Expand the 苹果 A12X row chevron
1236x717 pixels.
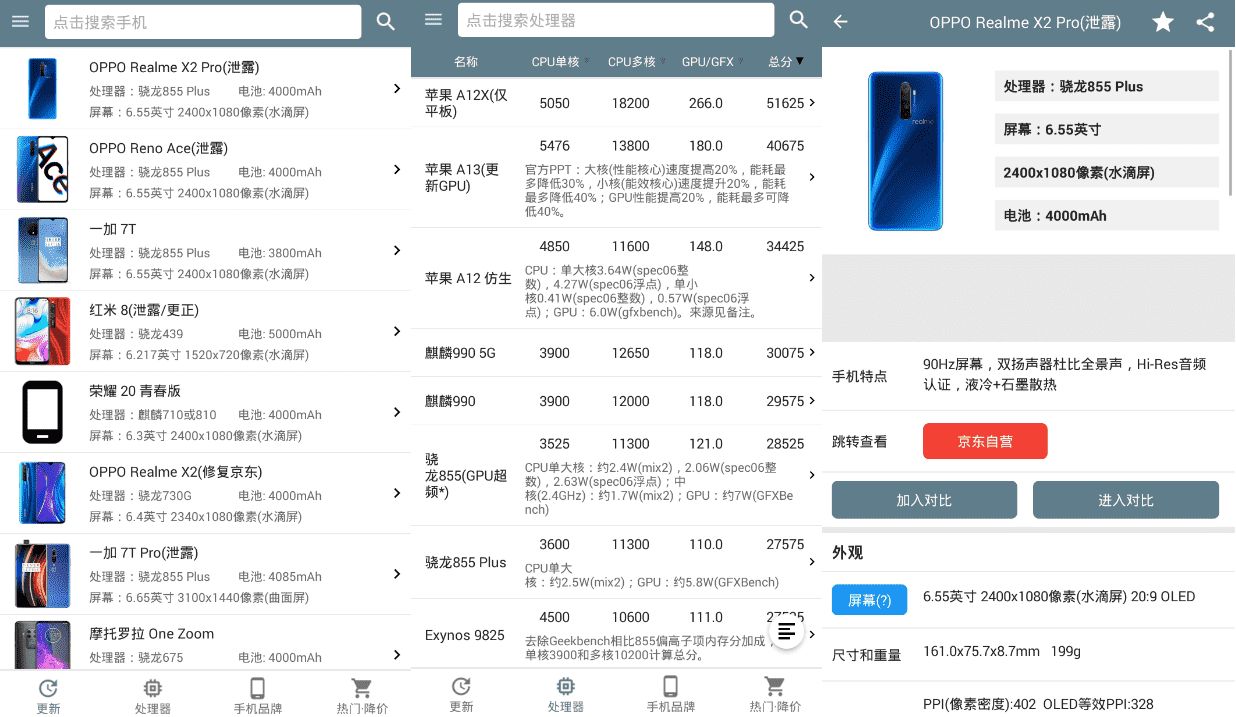coord(811,103)
